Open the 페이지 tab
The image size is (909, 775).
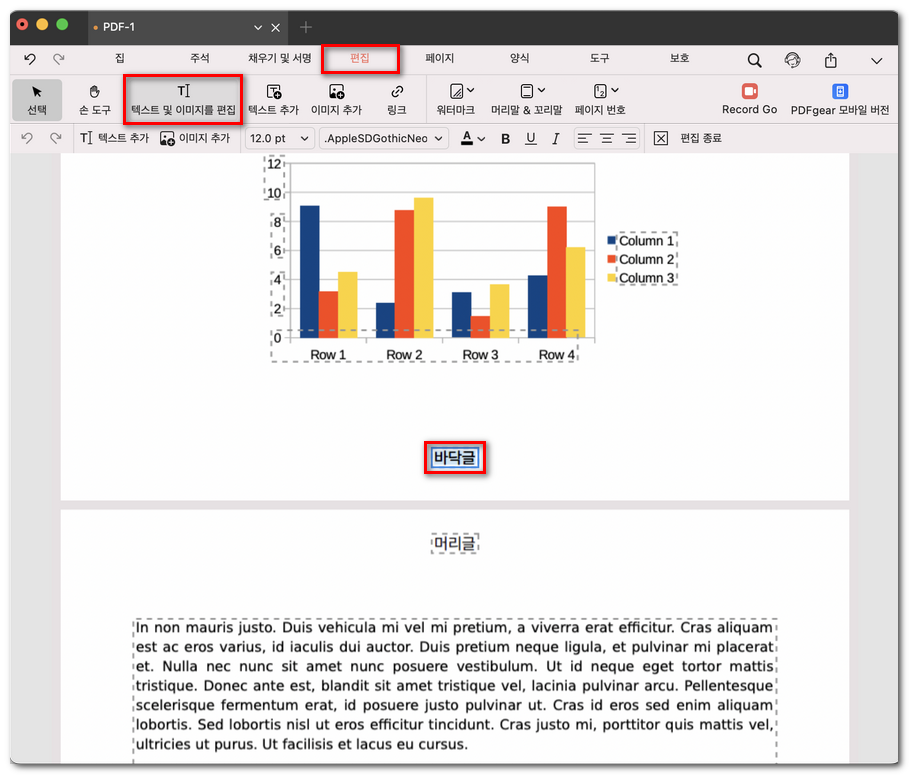click(x=439, y=58)
